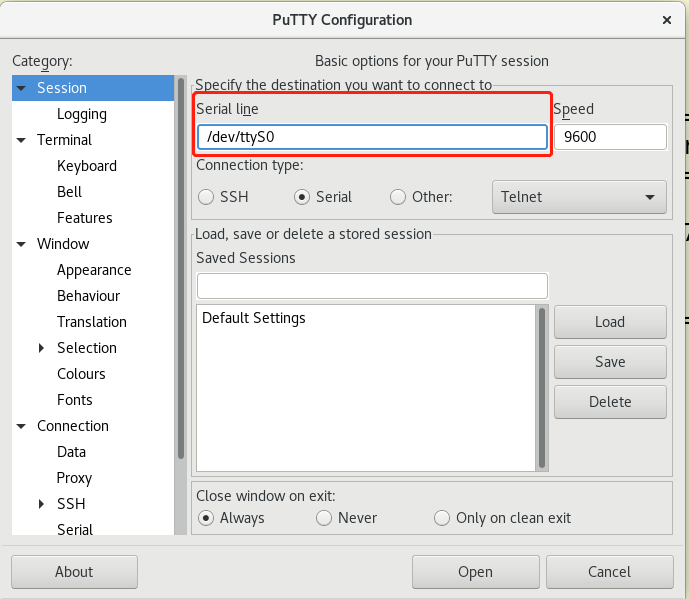Expand the Selection subcategory arrow

[41, 348]
